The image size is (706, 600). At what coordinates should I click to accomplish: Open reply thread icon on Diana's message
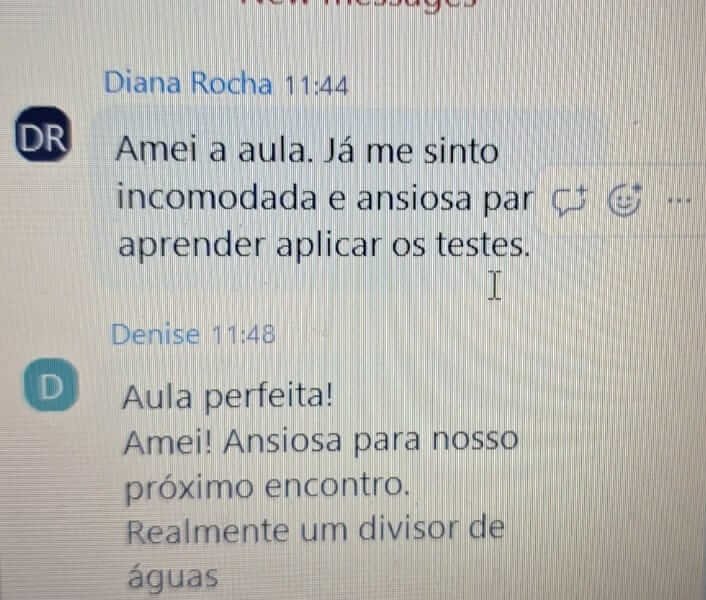pos(569,201)
